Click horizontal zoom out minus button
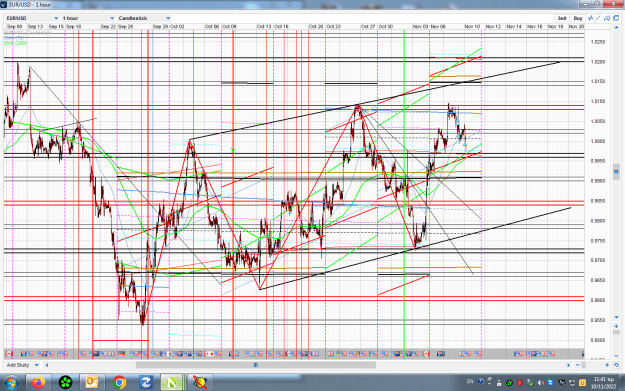 coord(578,365)
